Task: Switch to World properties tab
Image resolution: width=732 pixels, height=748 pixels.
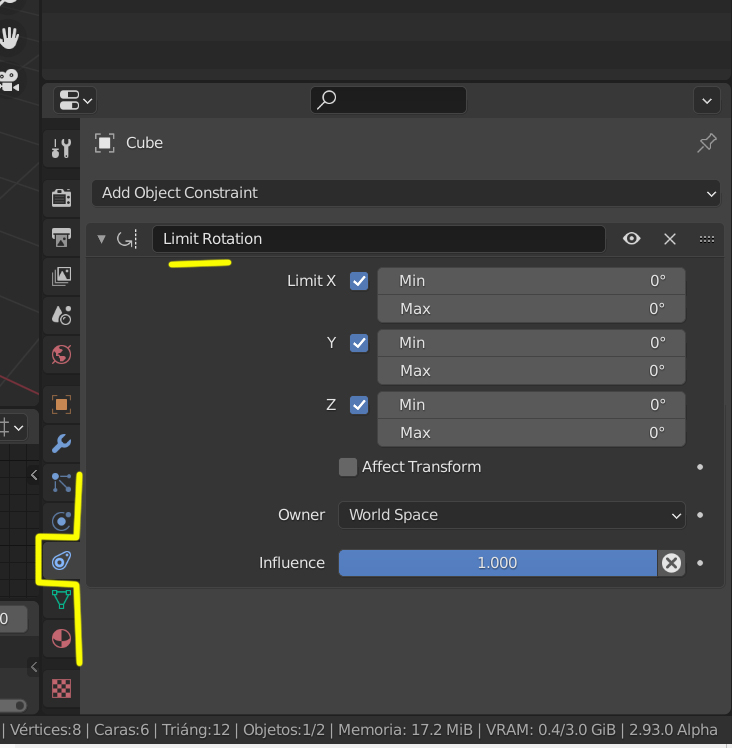Action: coord(62,354)
